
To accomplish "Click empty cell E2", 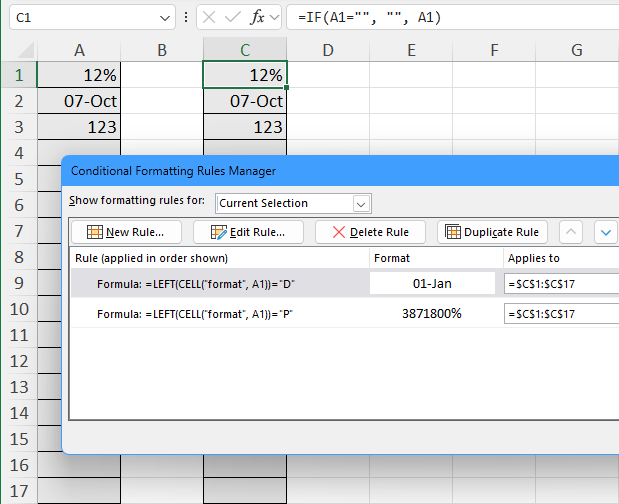I will click(411, 101).
